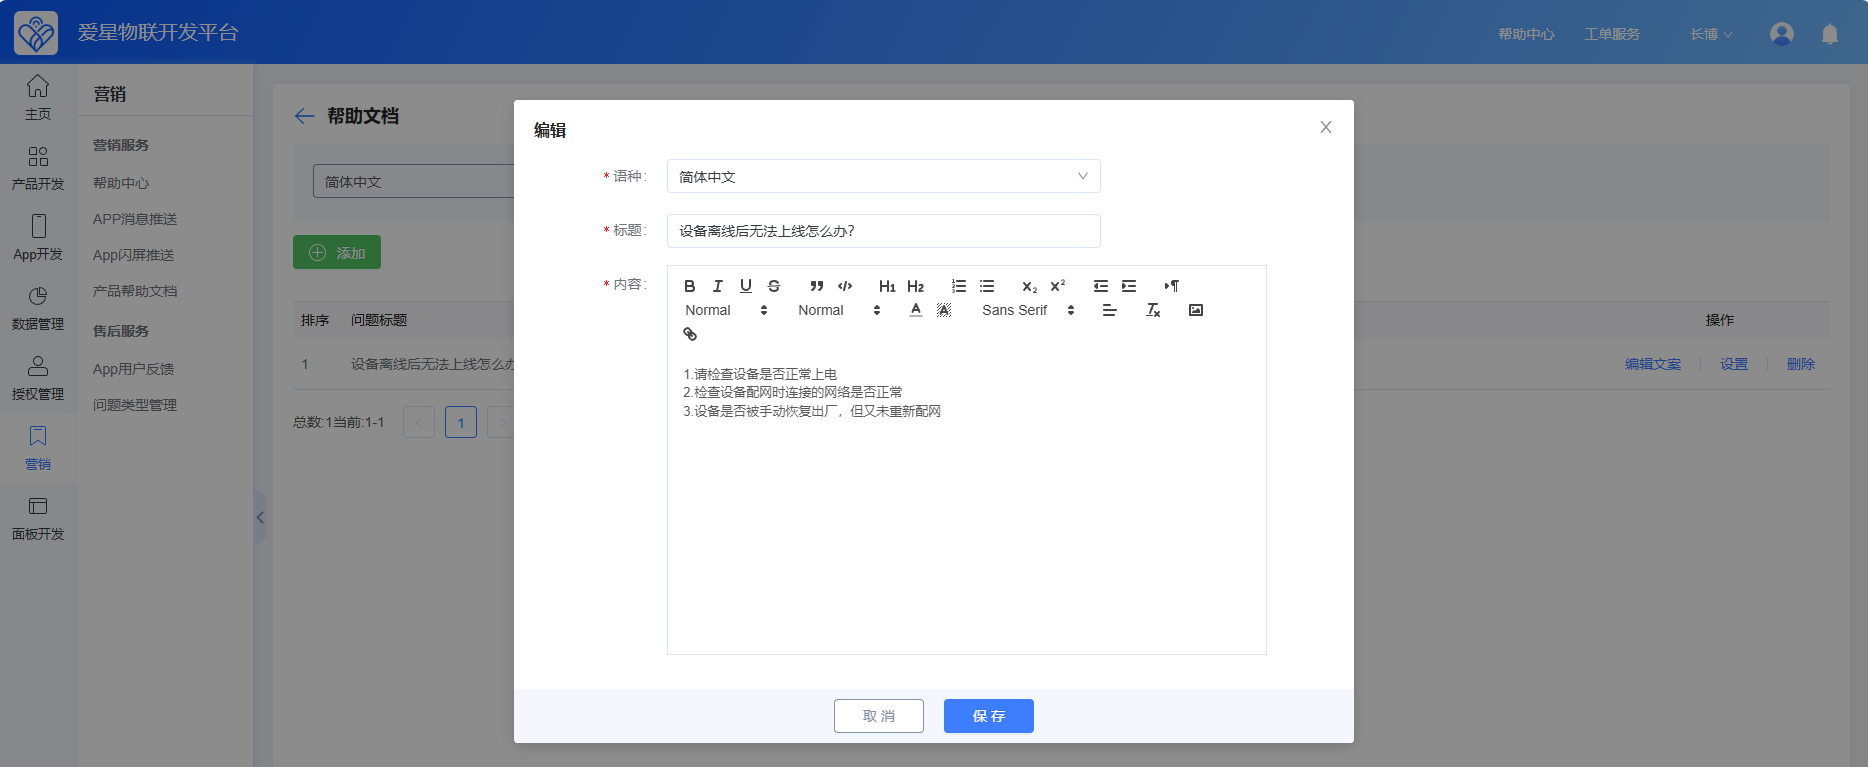Insert an image into content
The image size is (1868, 767).
(x=1196, y=310)
